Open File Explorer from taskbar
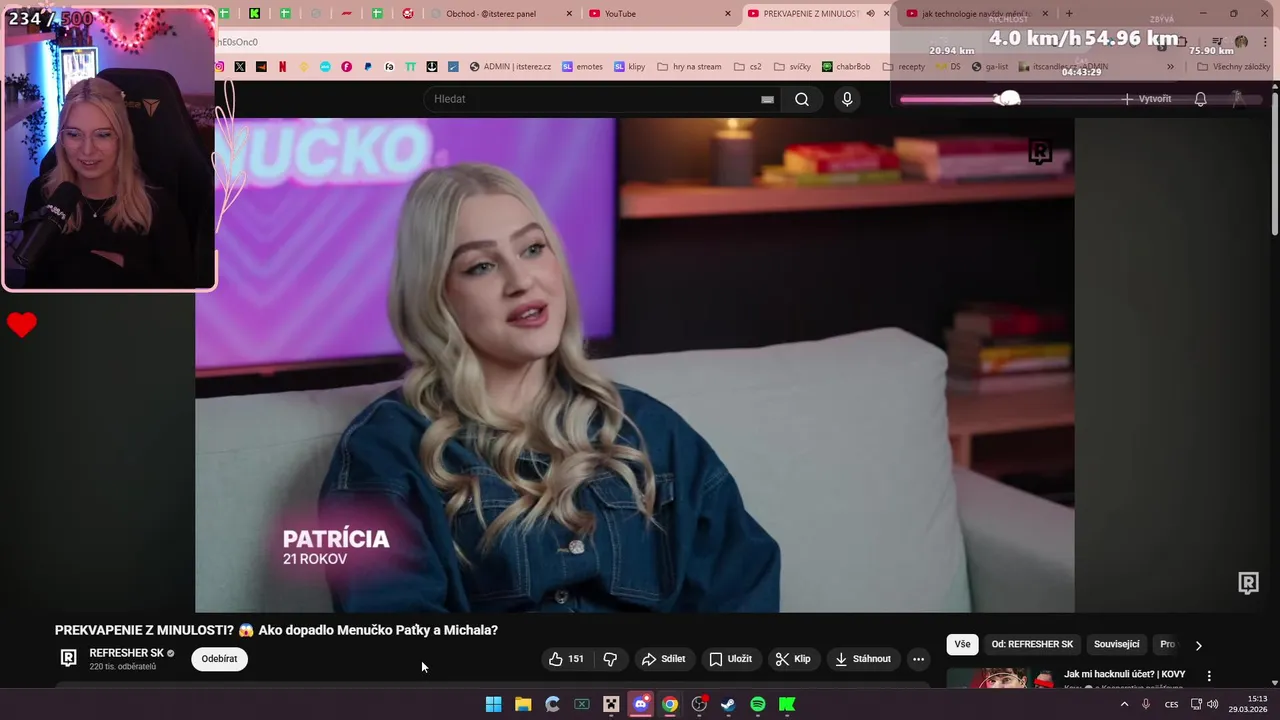Viewport: 1280px width, 720px height. (x=523, y=704)
